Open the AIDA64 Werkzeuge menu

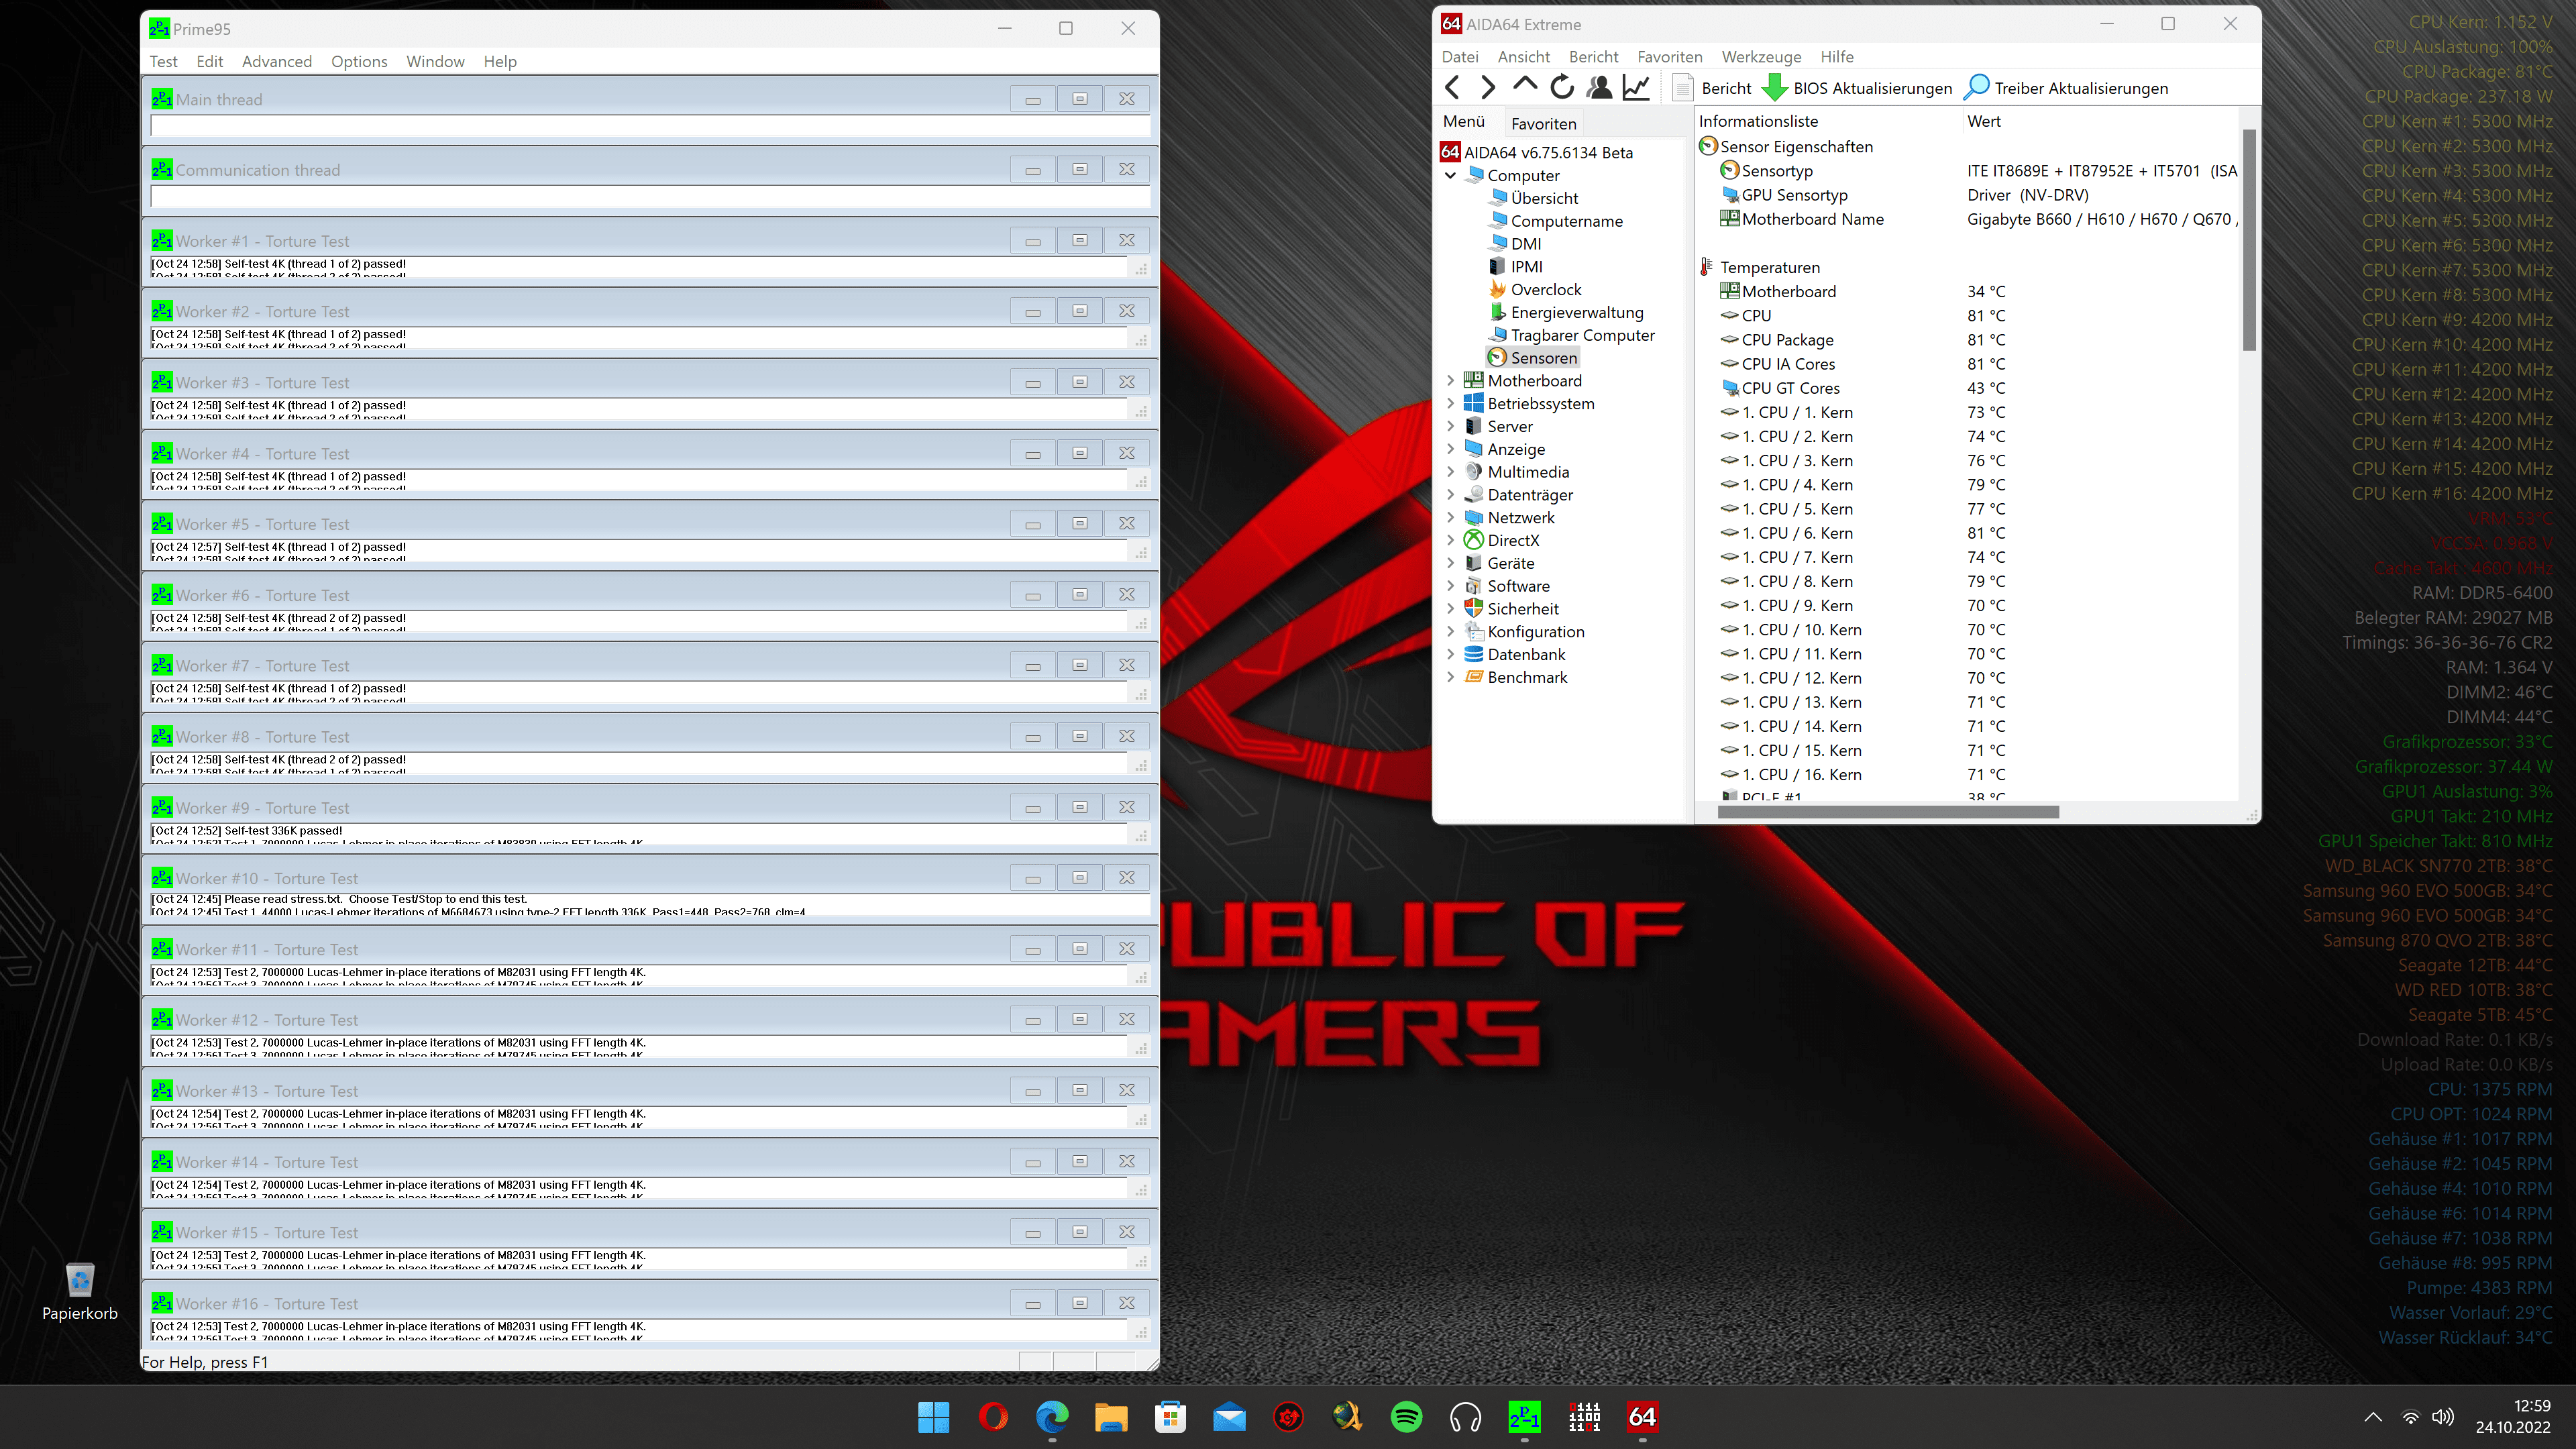coord(1761,57)
